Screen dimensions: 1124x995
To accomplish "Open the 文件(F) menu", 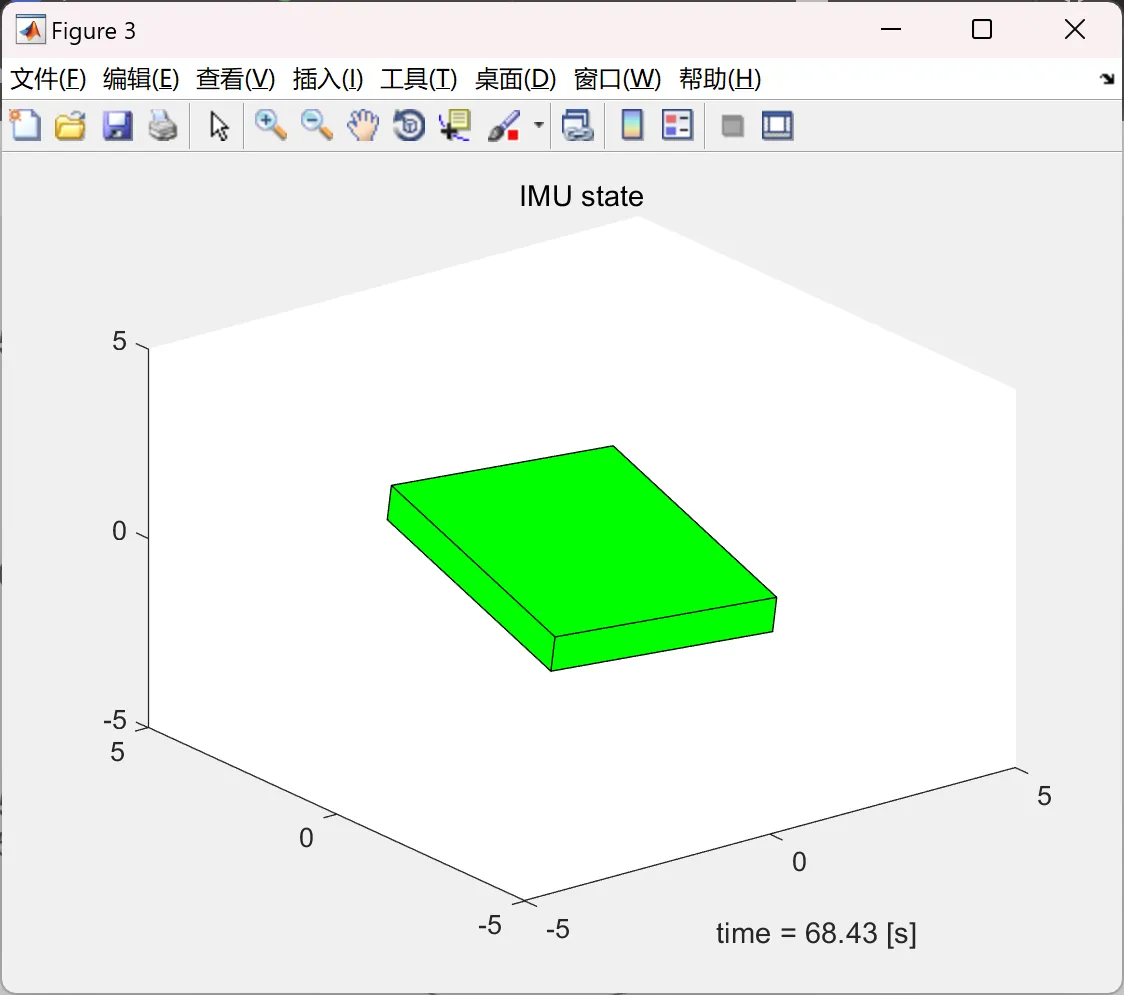I will coord(49,79).
